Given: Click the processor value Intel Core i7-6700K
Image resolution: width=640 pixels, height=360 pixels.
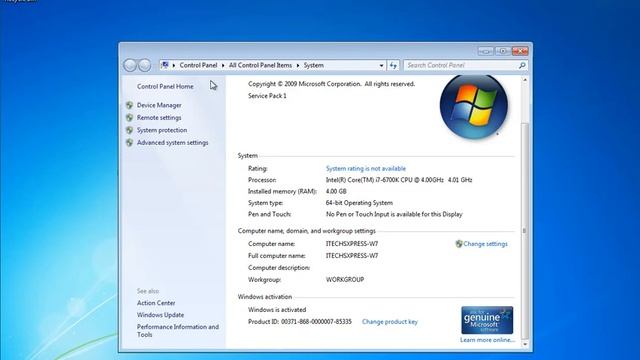Looking at the screenshot, I should 399,180.
